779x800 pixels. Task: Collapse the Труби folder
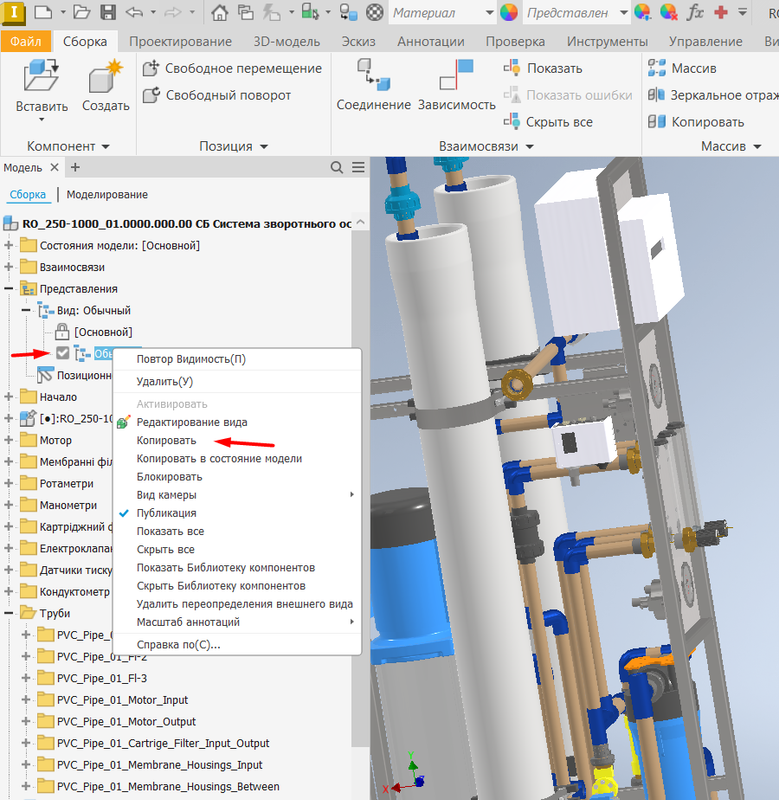(8, 613)
